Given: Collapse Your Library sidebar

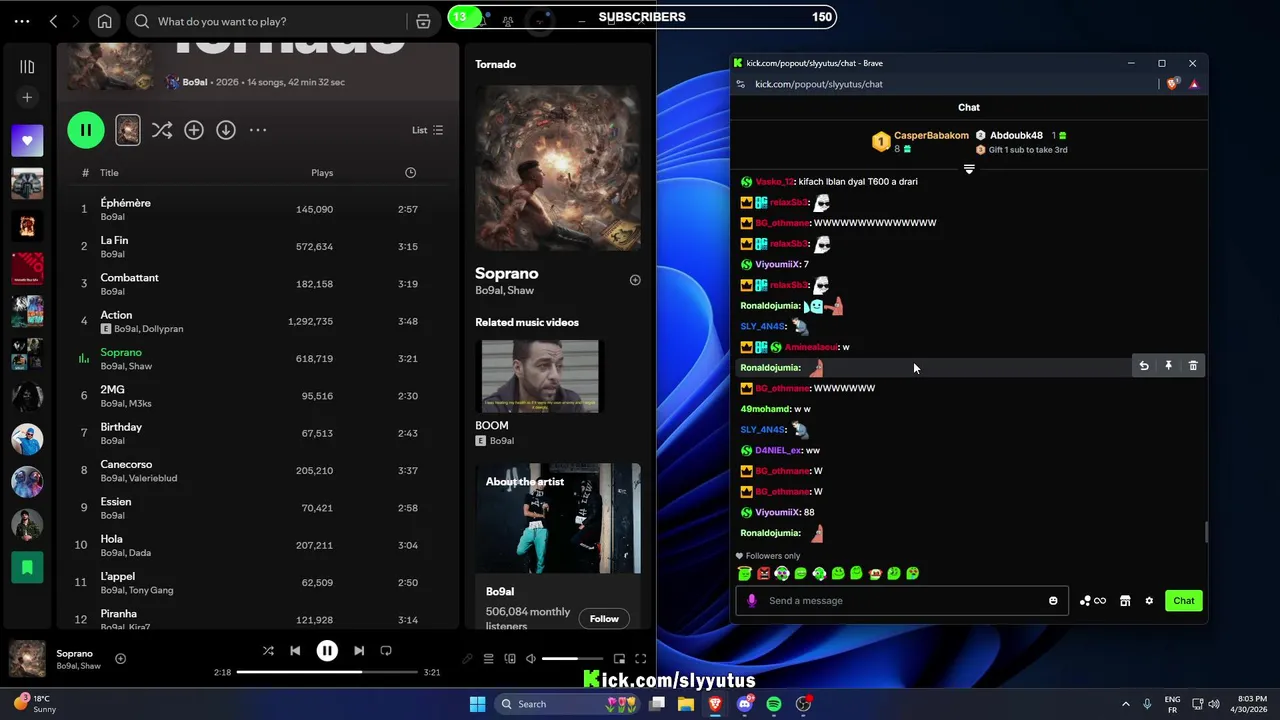Looking at the screenshot, I should [27, 67].
